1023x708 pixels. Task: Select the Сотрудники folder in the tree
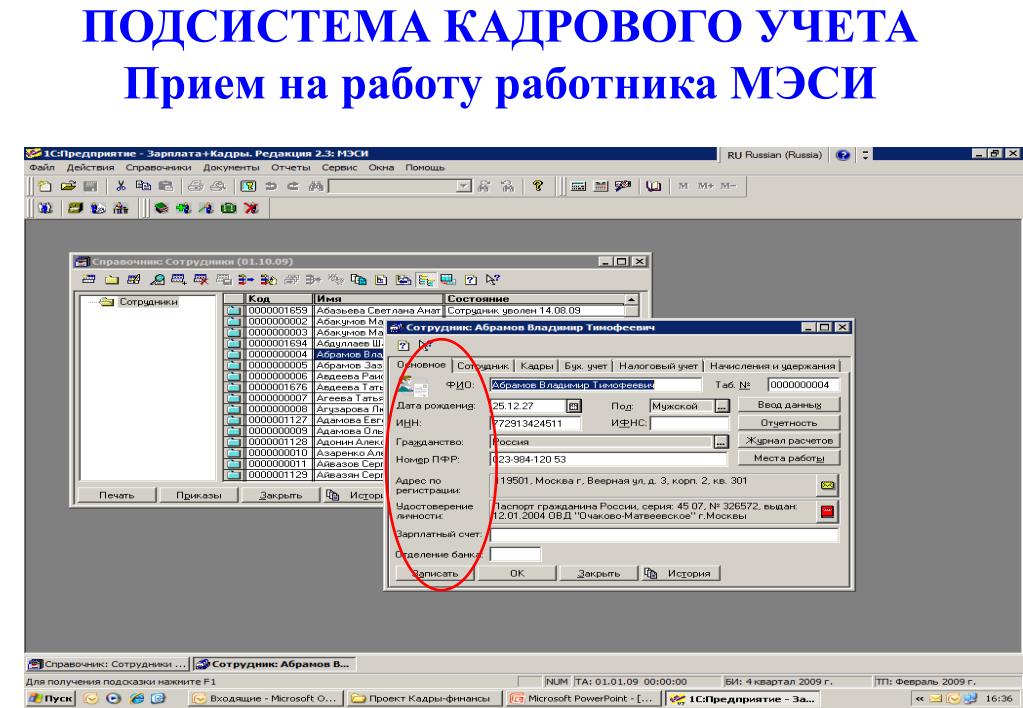point(148,302)
